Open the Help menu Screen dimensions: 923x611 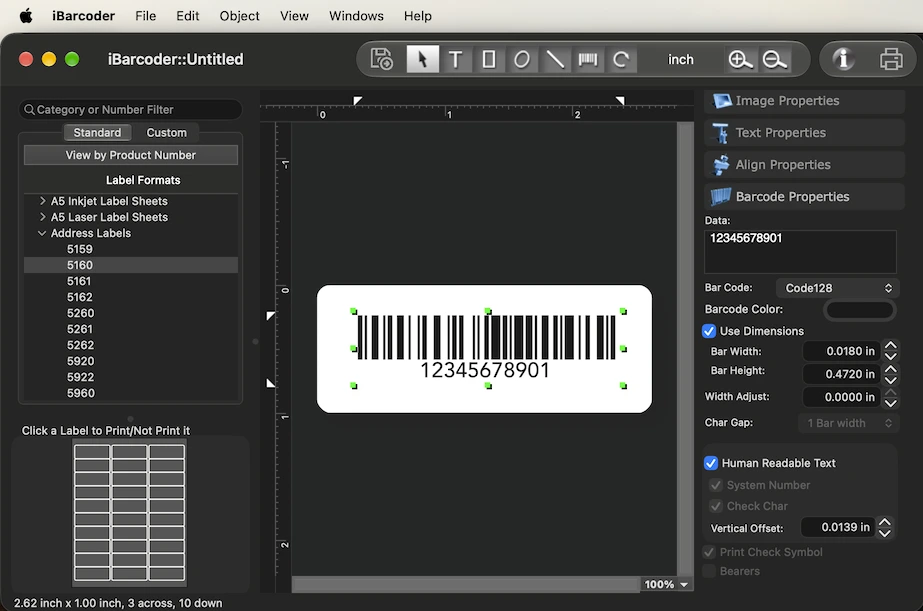[x=417, y=16]
